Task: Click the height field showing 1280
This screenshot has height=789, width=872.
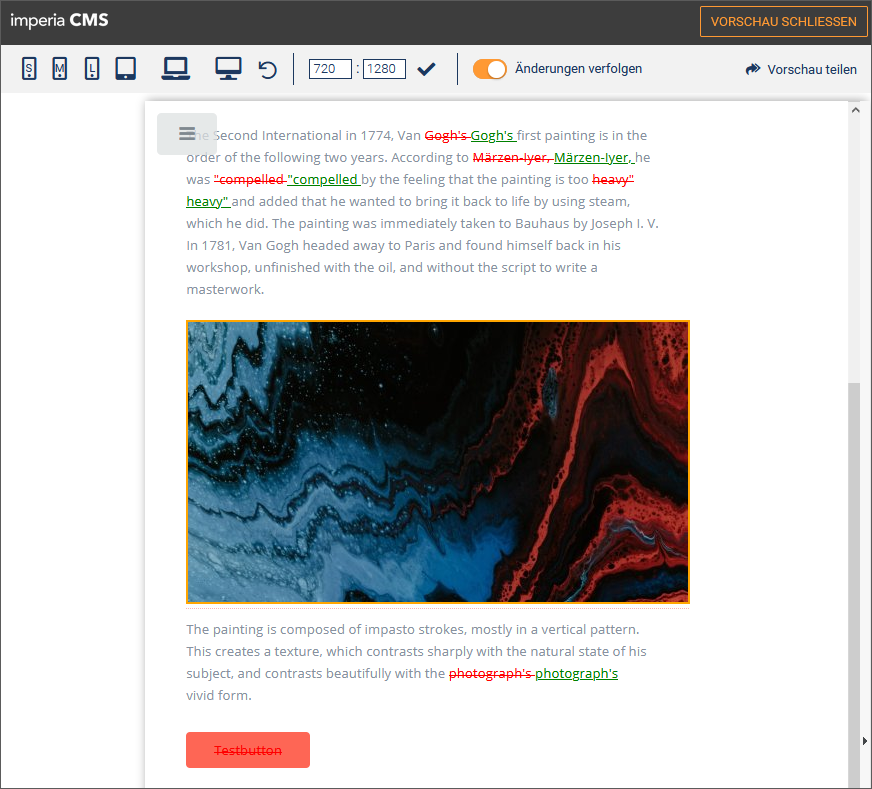Action: (384, 69)
